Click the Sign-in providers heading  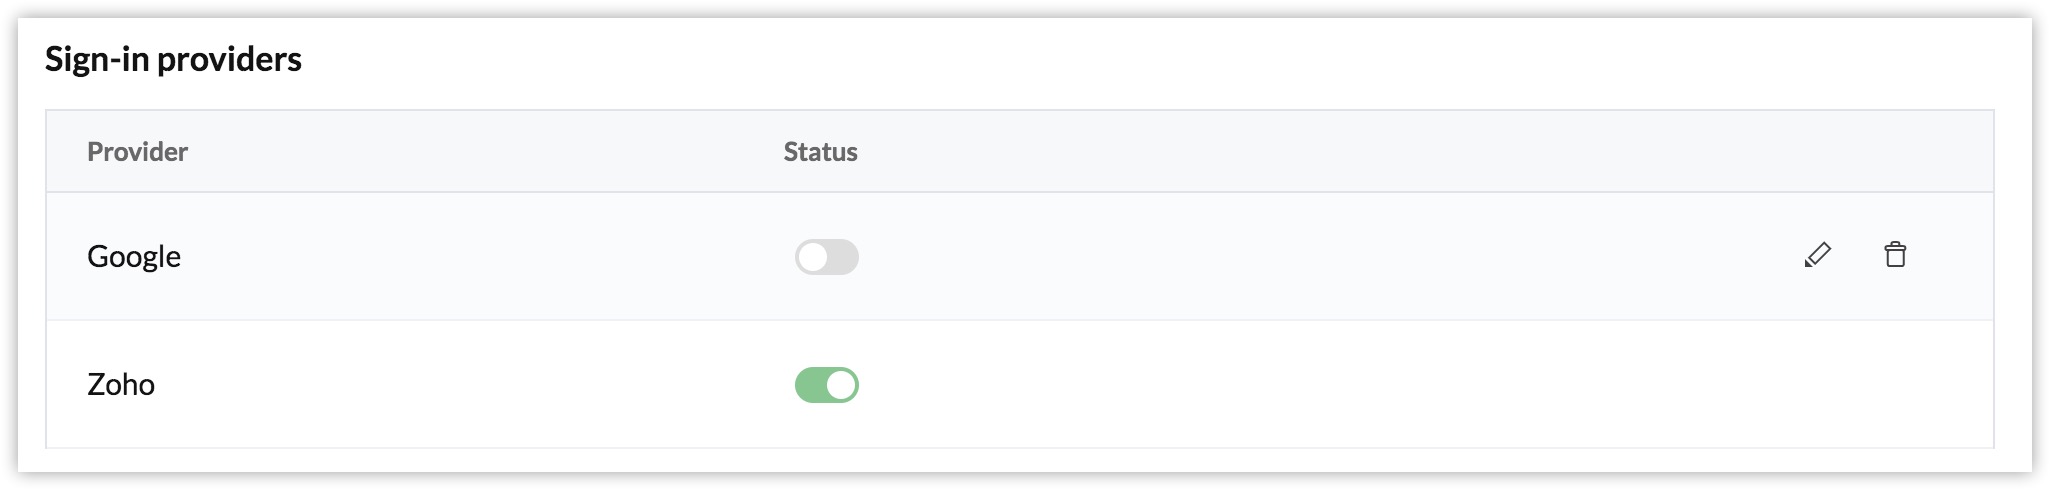click(x=173, y=60)
